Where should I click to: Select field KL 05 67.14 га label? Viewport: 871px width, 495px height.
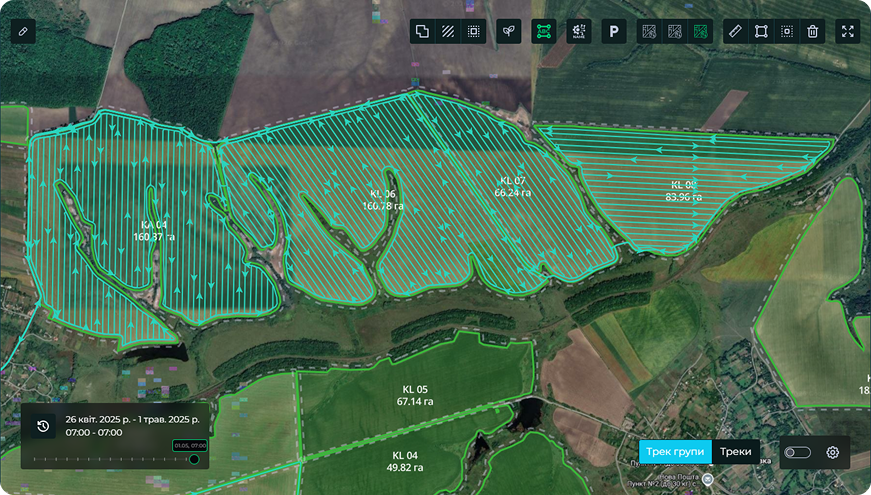[x=415, y=395]
